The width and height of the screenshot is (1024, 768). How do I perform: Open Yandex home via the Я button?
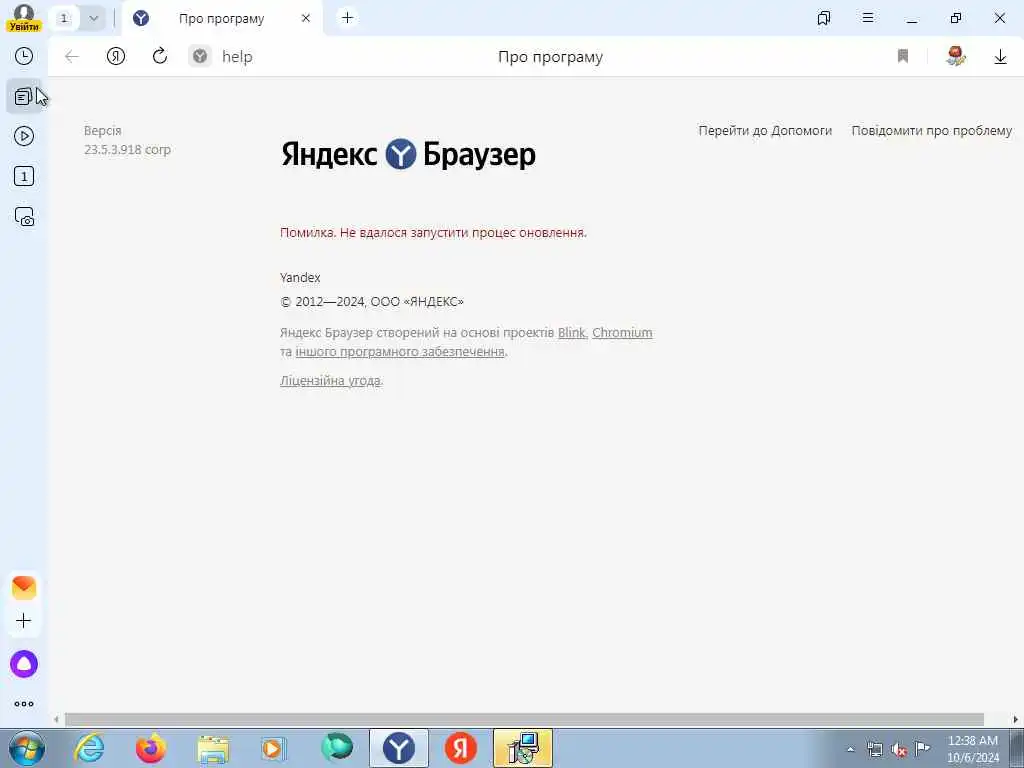pos(116,57)
